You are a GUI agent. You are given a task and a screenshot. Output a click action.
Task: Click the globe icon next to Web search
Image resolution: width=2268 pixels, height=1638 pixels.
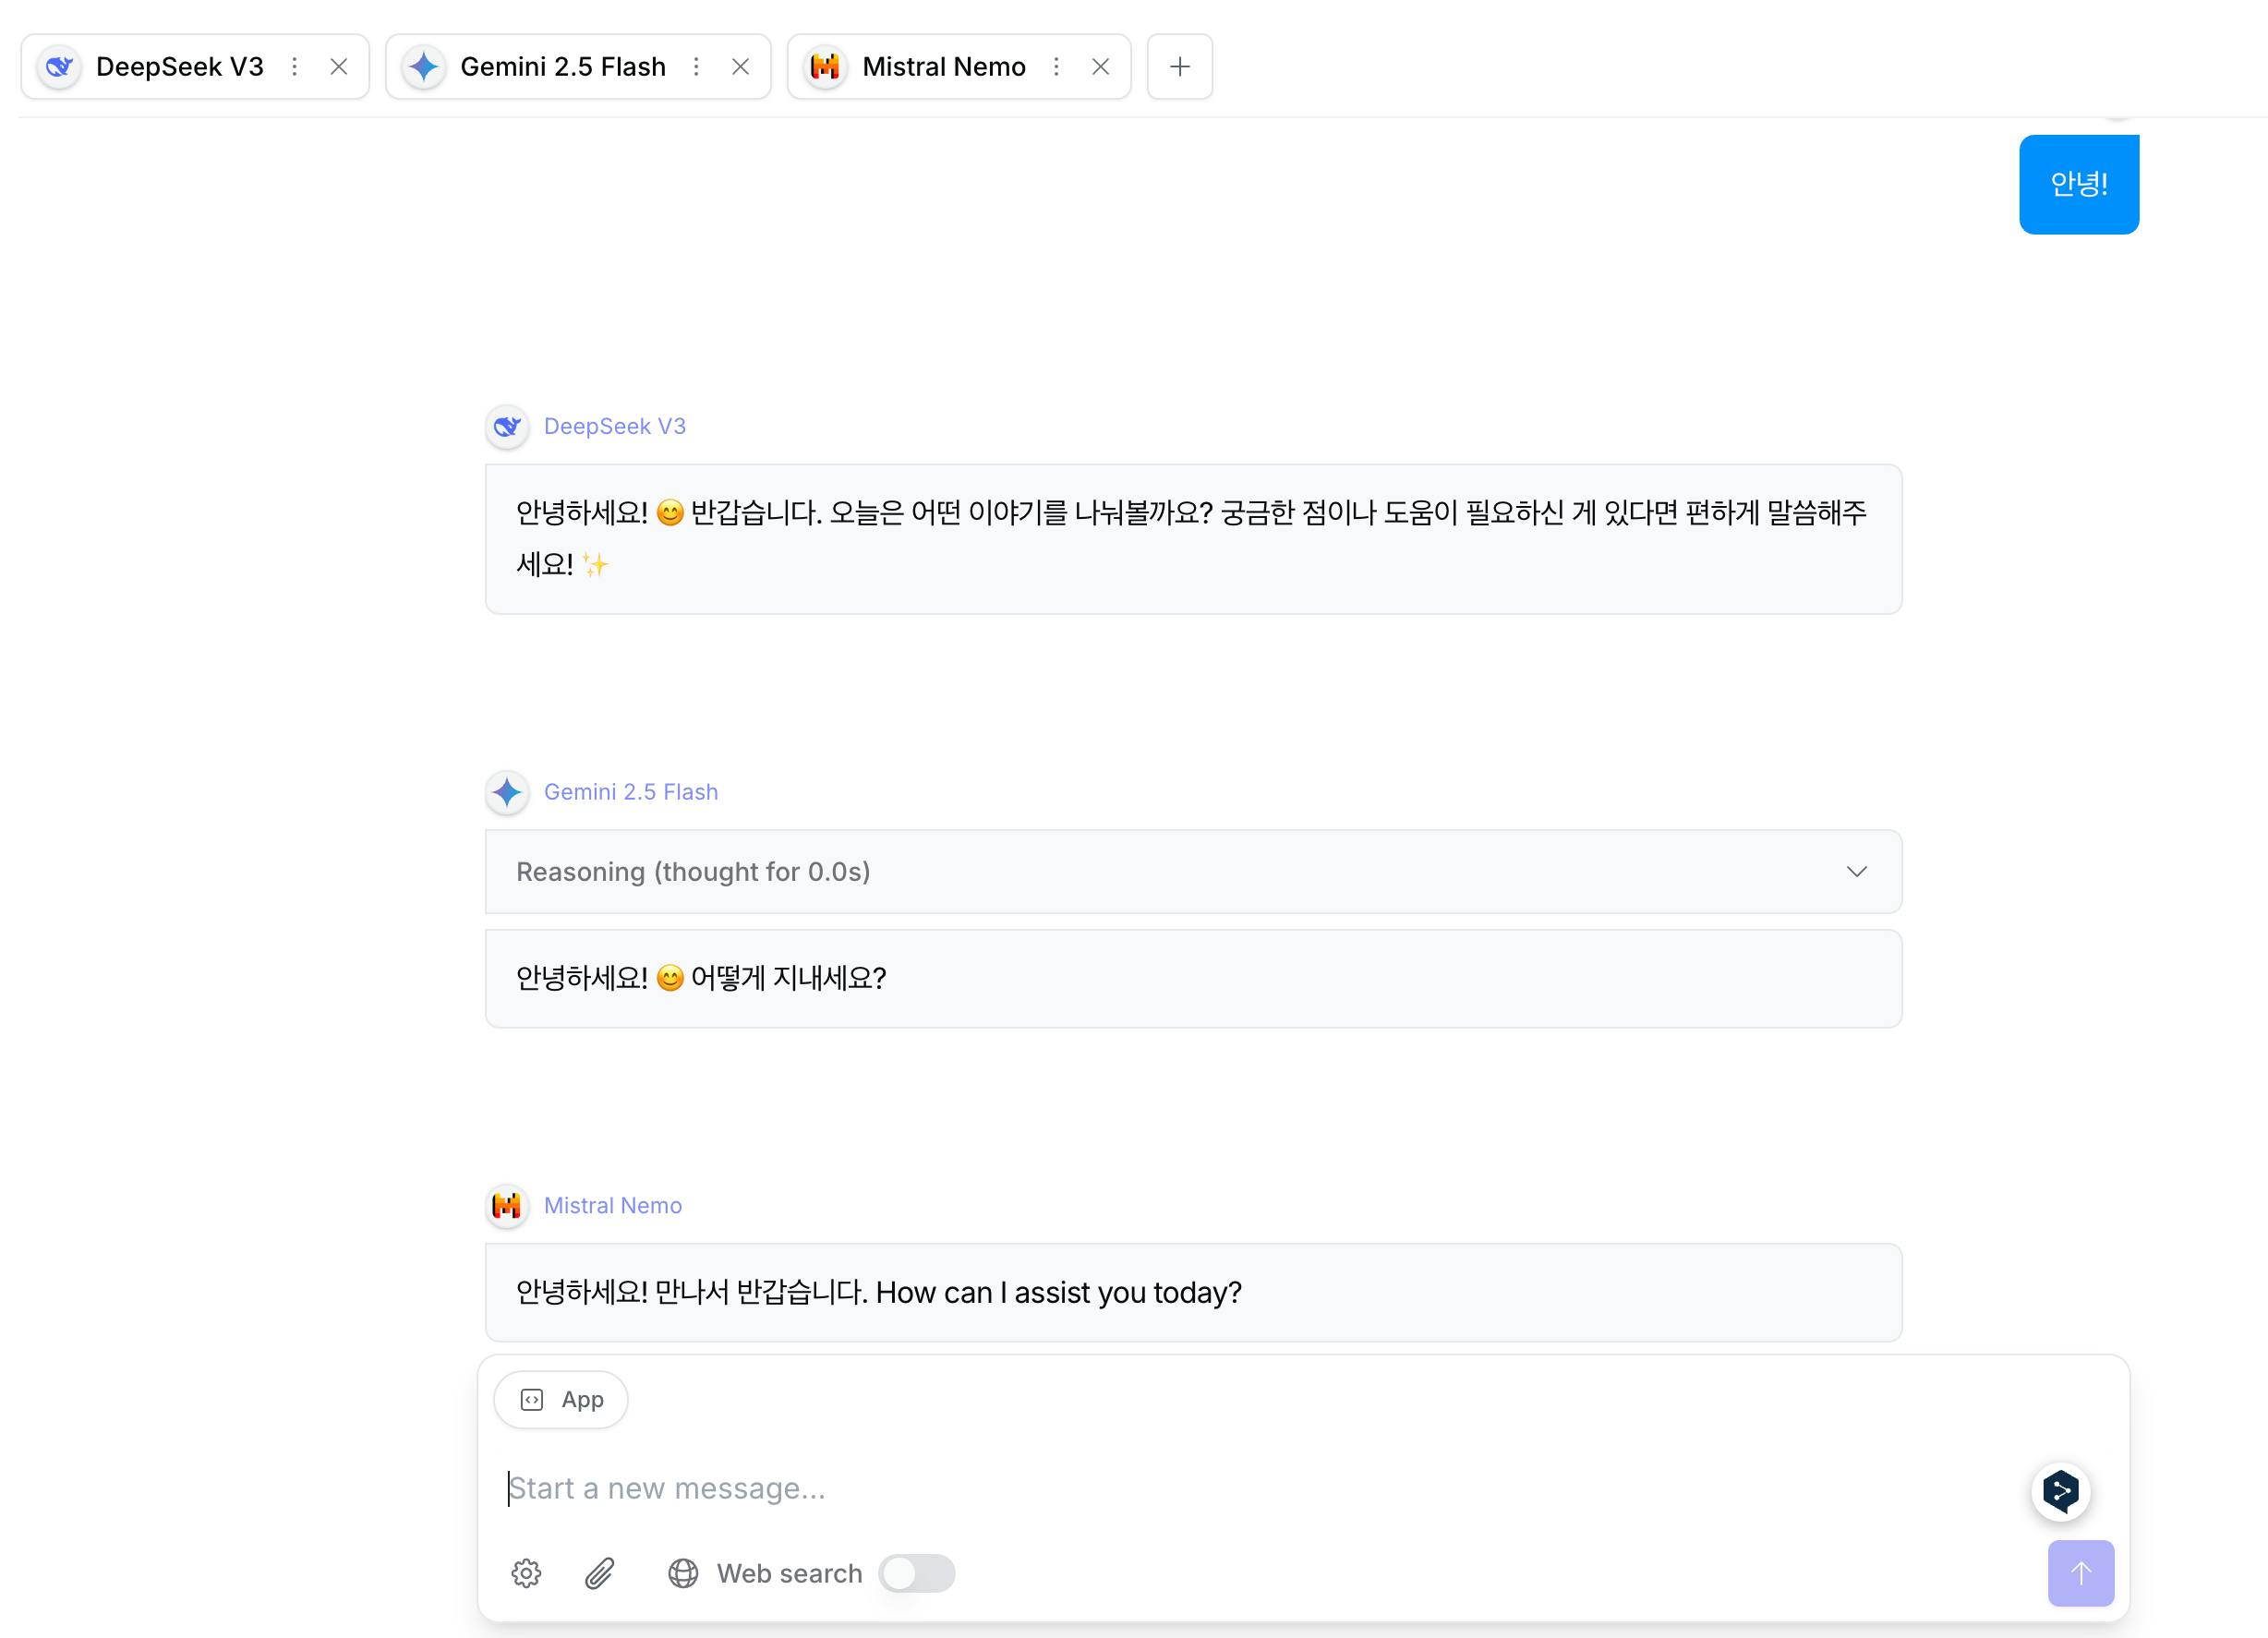click(682, 1573)
